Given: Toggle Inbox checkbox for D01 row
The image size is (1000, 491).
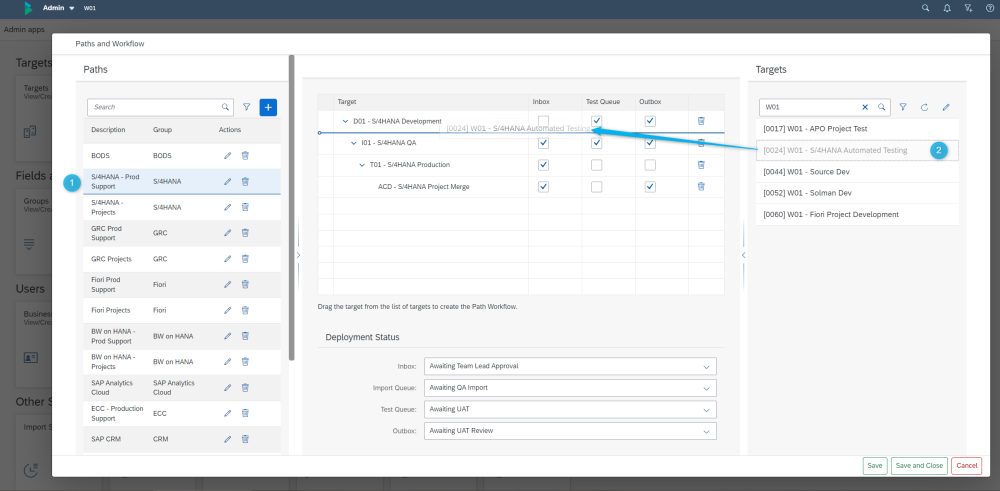Looking at the screenshot, I should click(x=543, y=121).
